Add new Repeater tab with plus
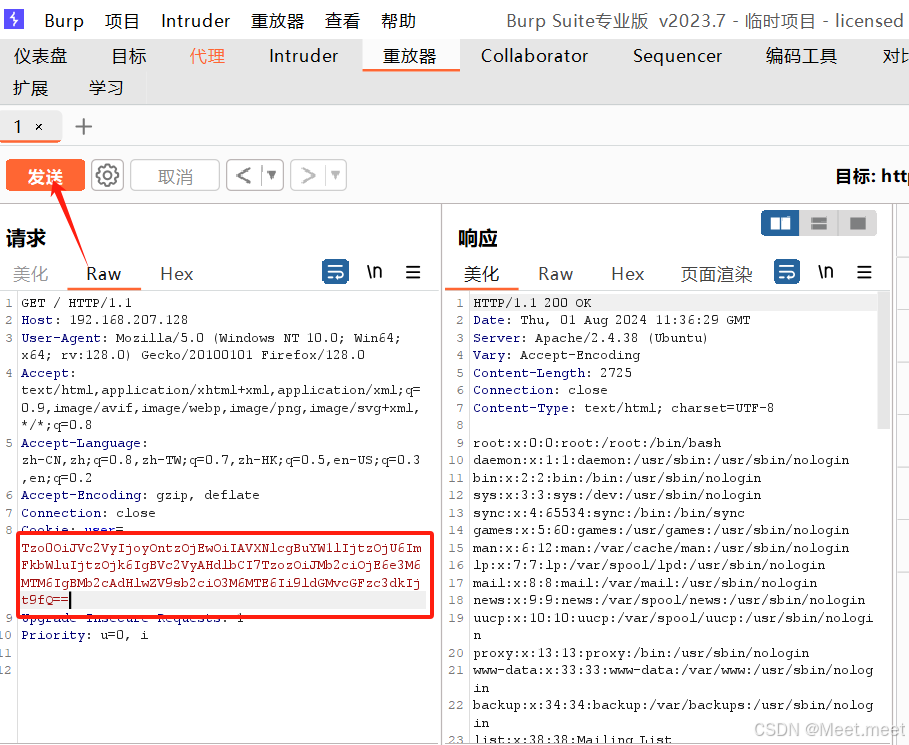The image size is (909, 745). tap(83, 126)
